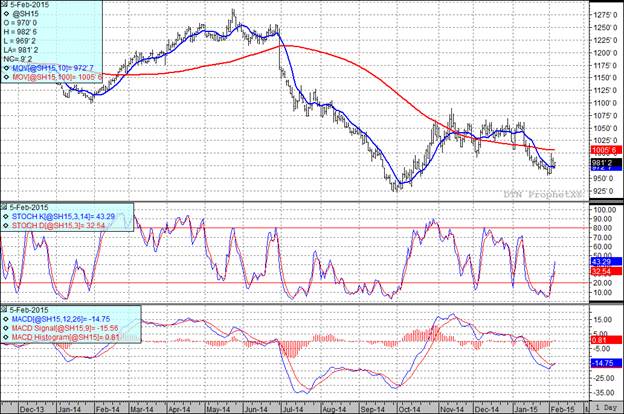Click the Nov-14 label on time axis

[x=452, y=409]
